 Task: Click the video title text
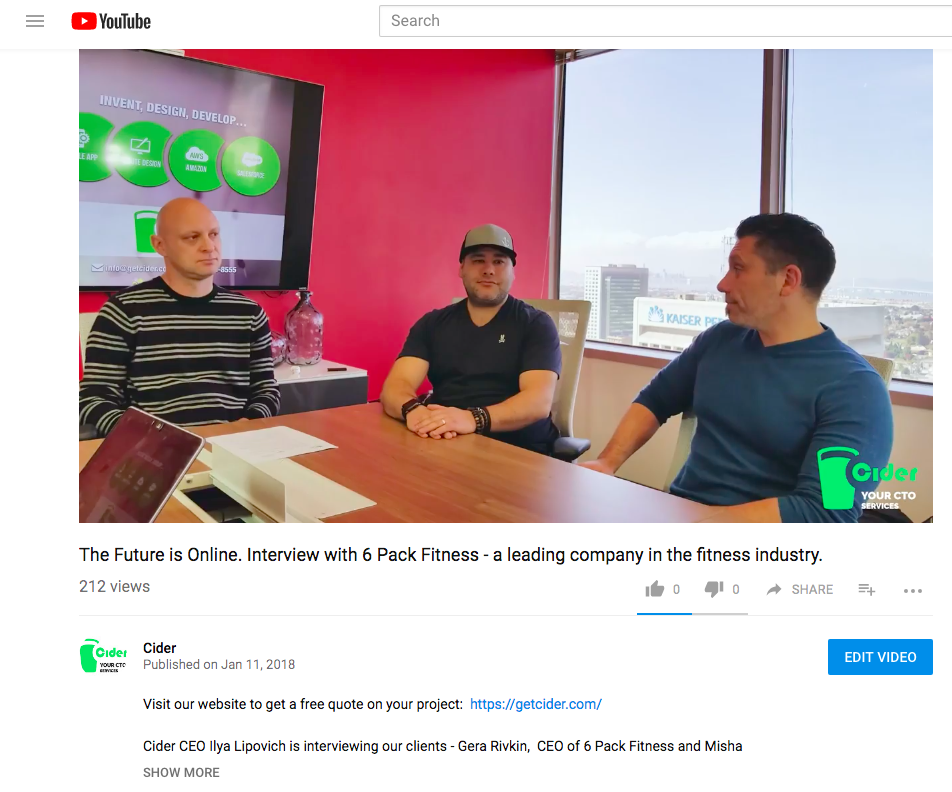point(450,555)
